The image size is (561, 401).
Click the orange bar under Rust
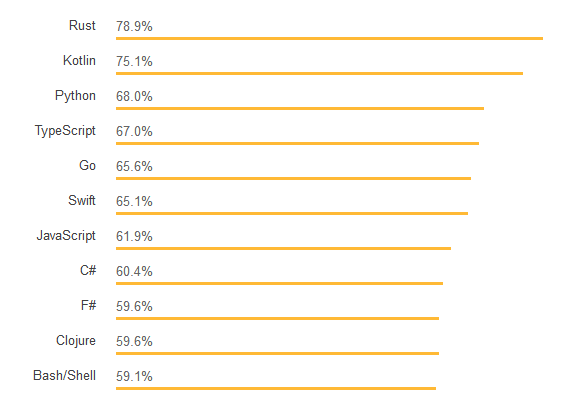click(x=330, y=38)
